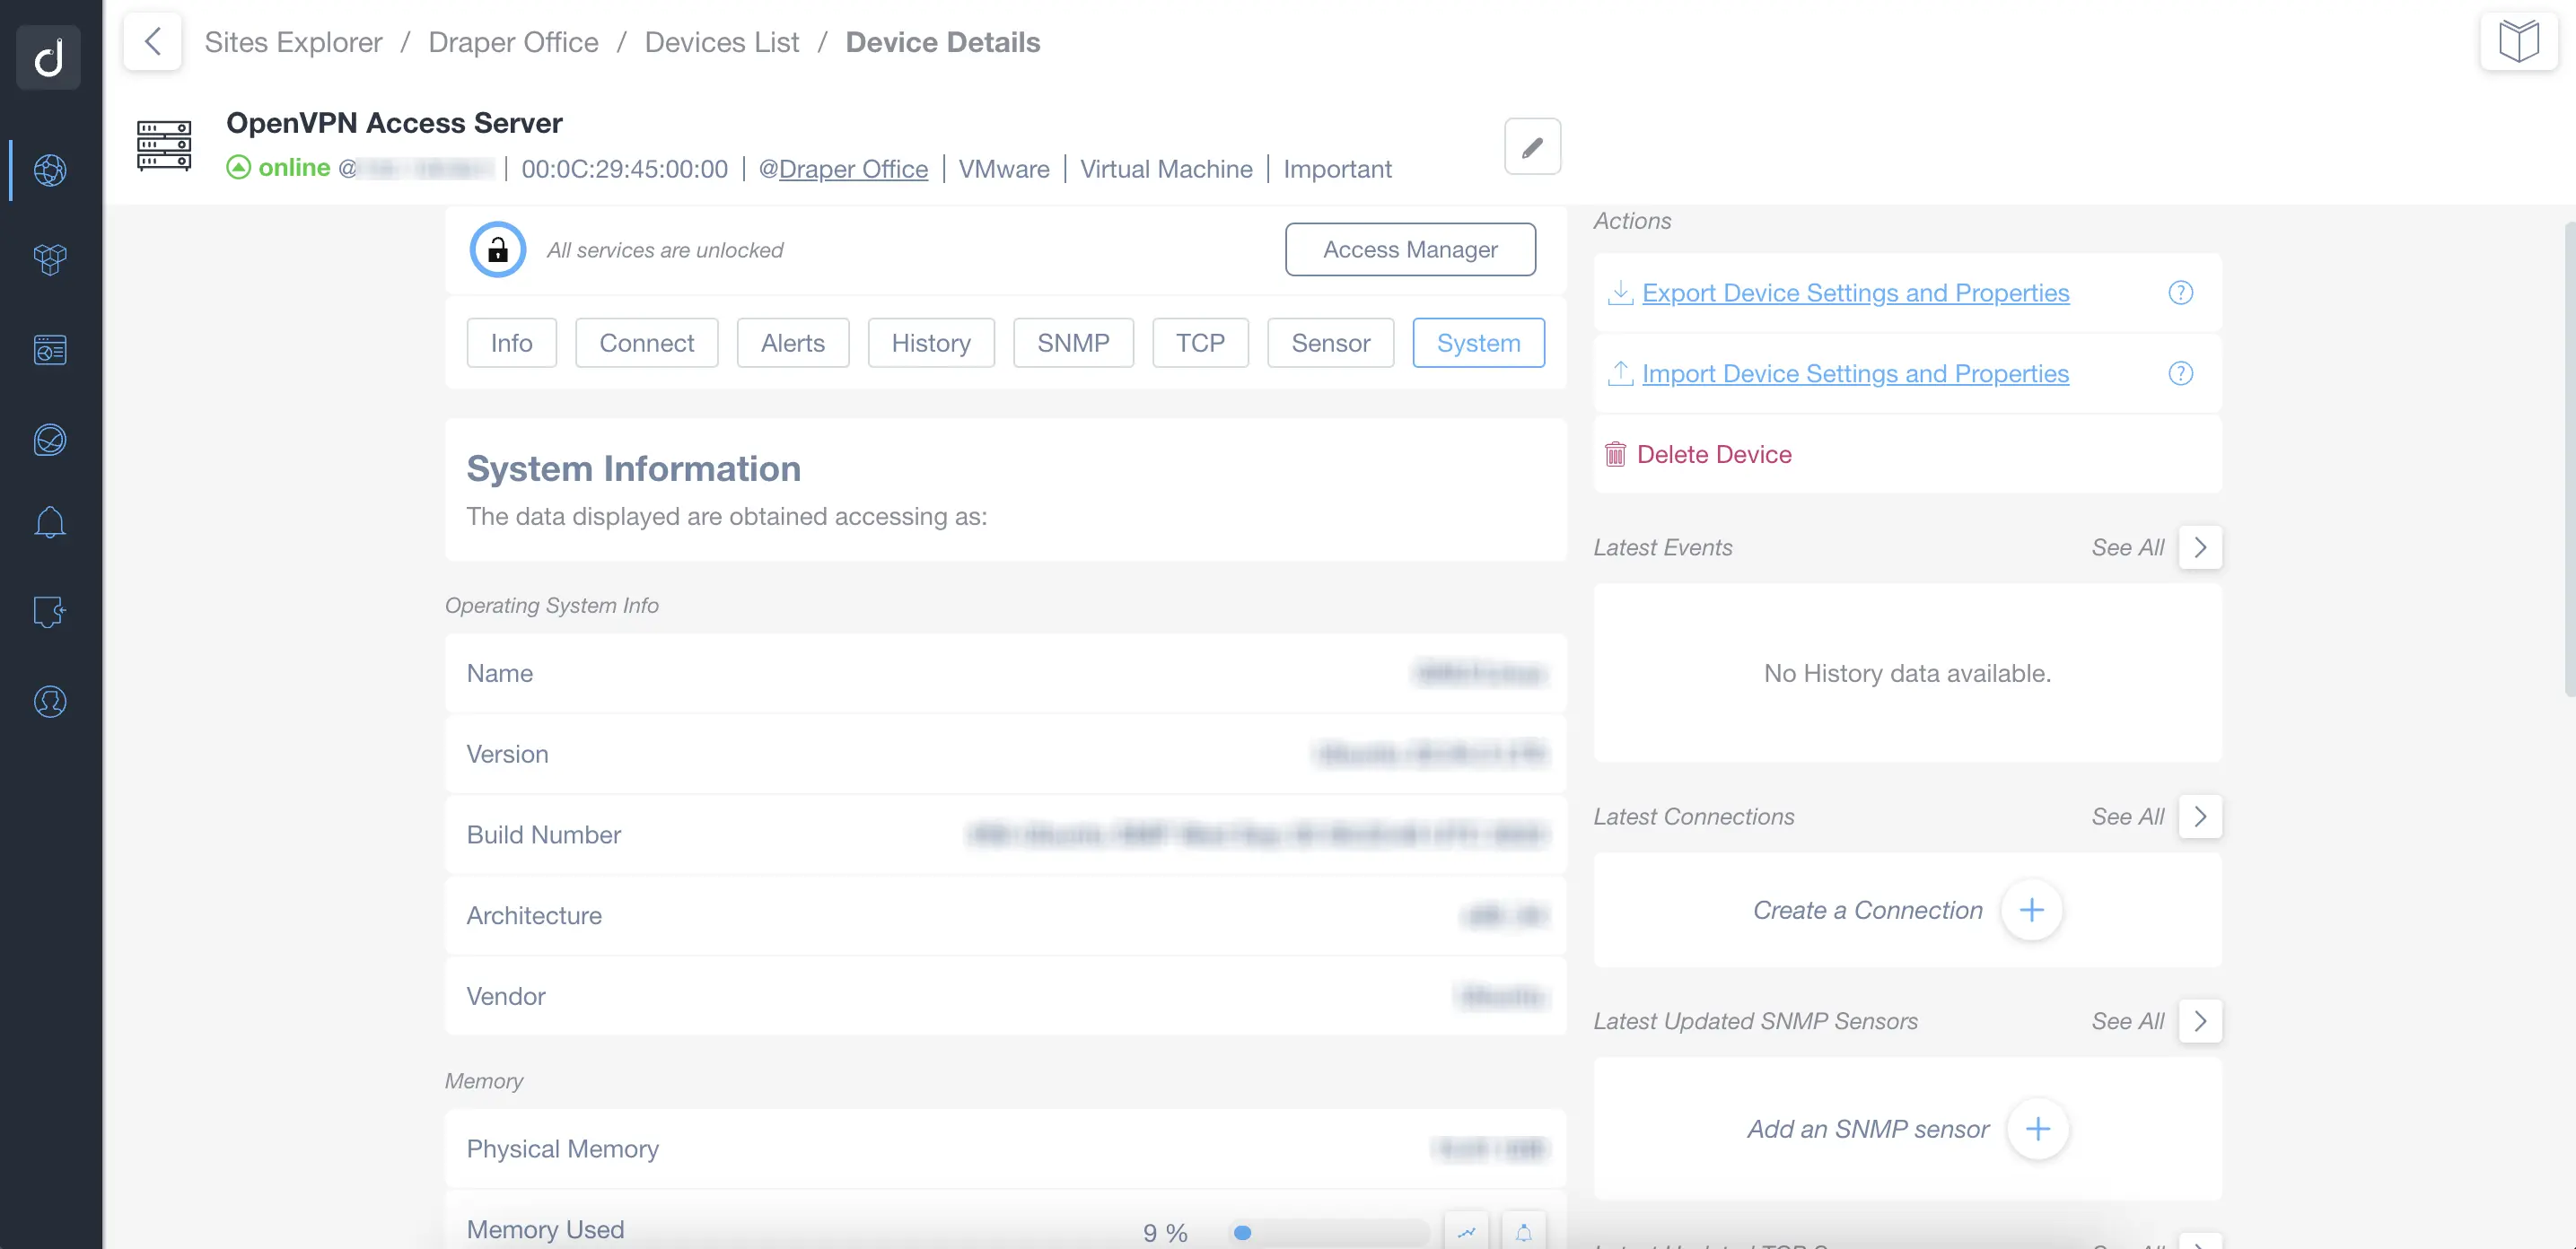
Task: Switch to the Alerts tab
Action: (792, 343)
